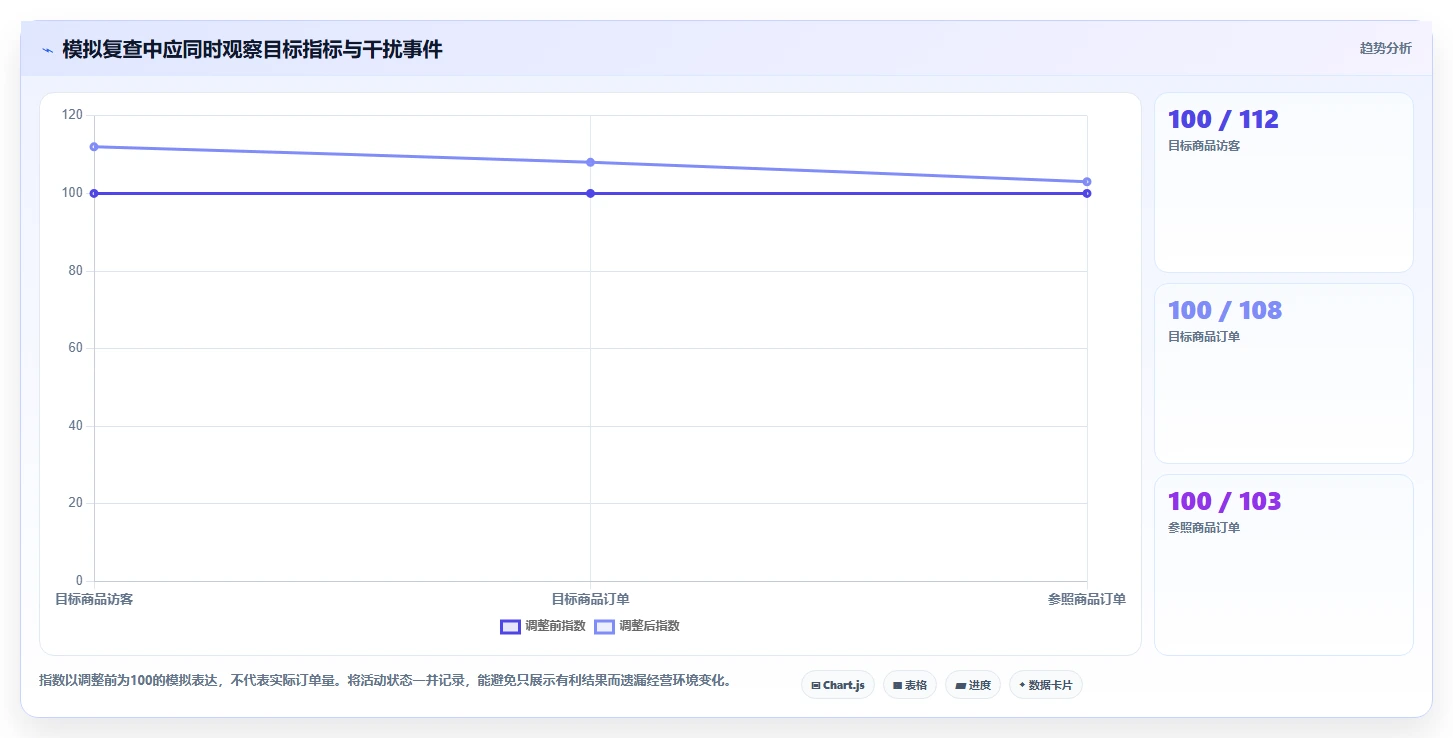Select the 进度 chip

[x=973, y=685]
